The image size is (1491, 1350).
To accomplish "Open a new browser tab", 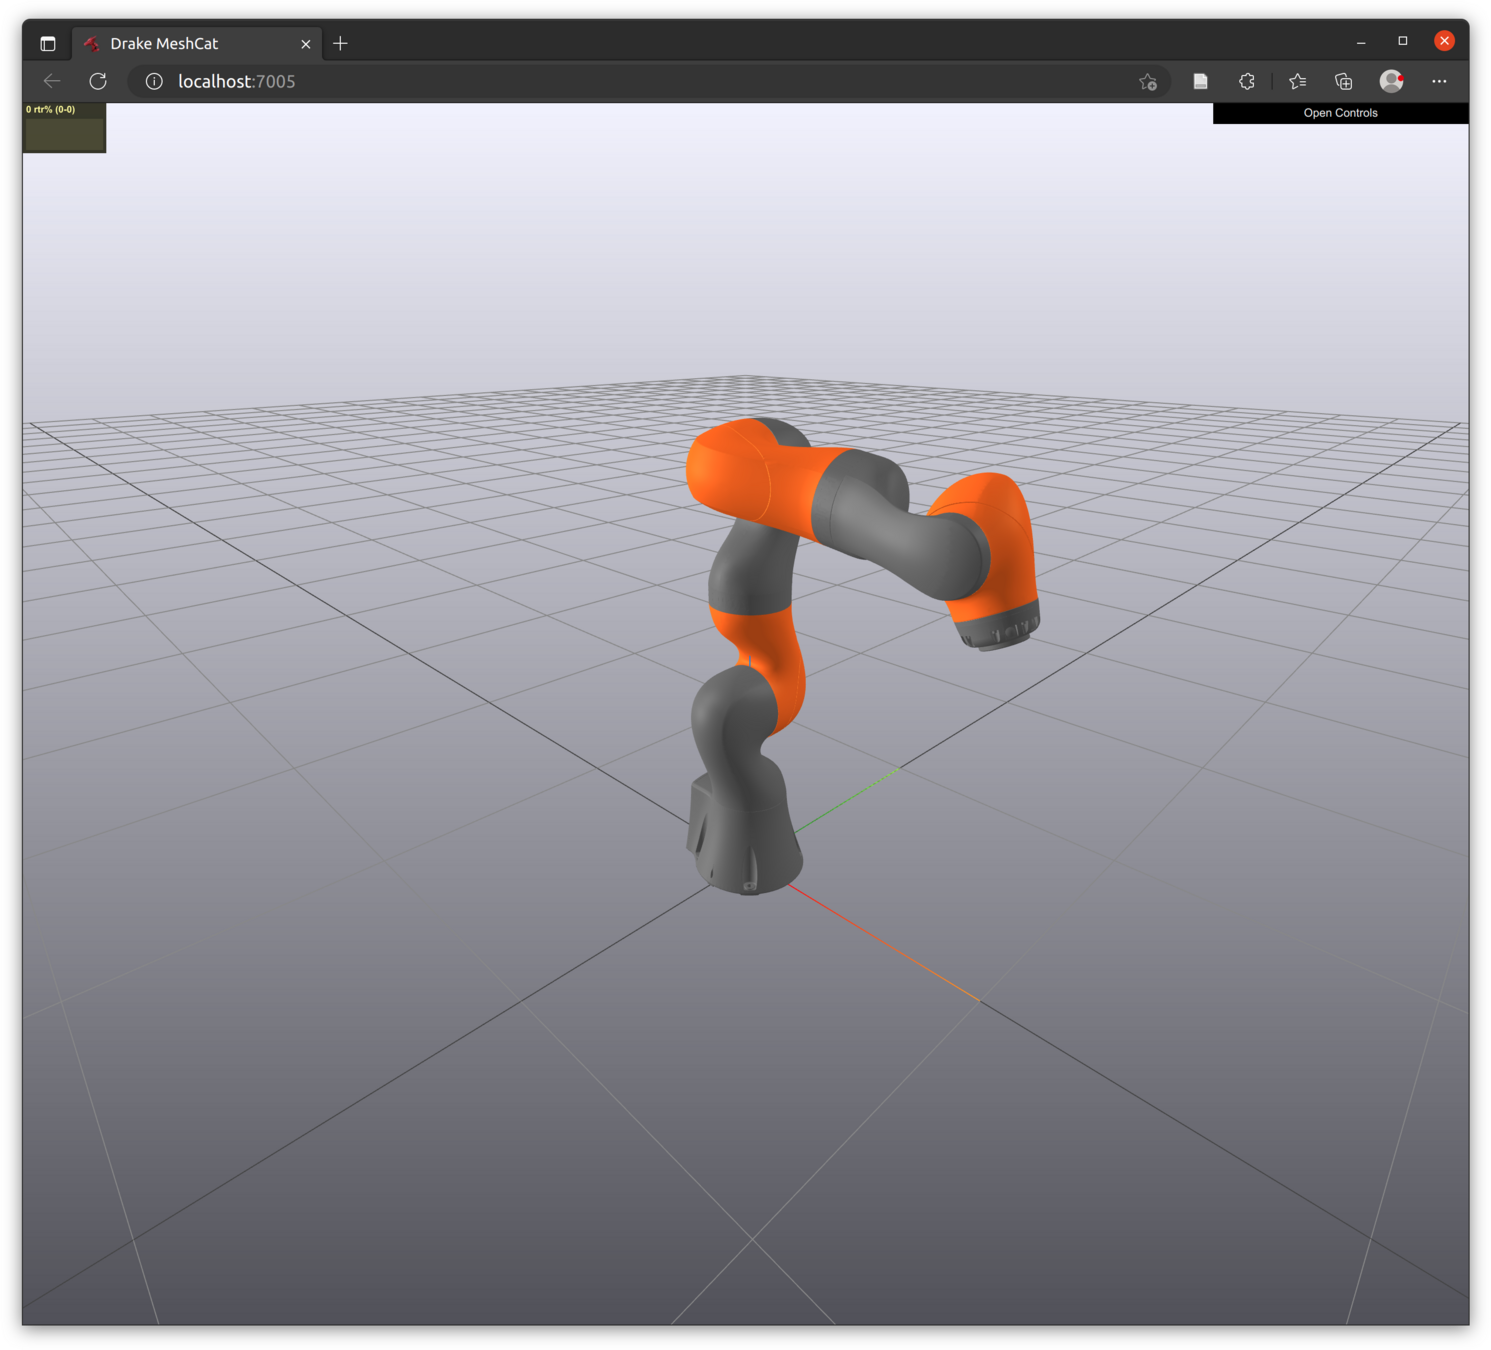I will [x=340, y=43].
